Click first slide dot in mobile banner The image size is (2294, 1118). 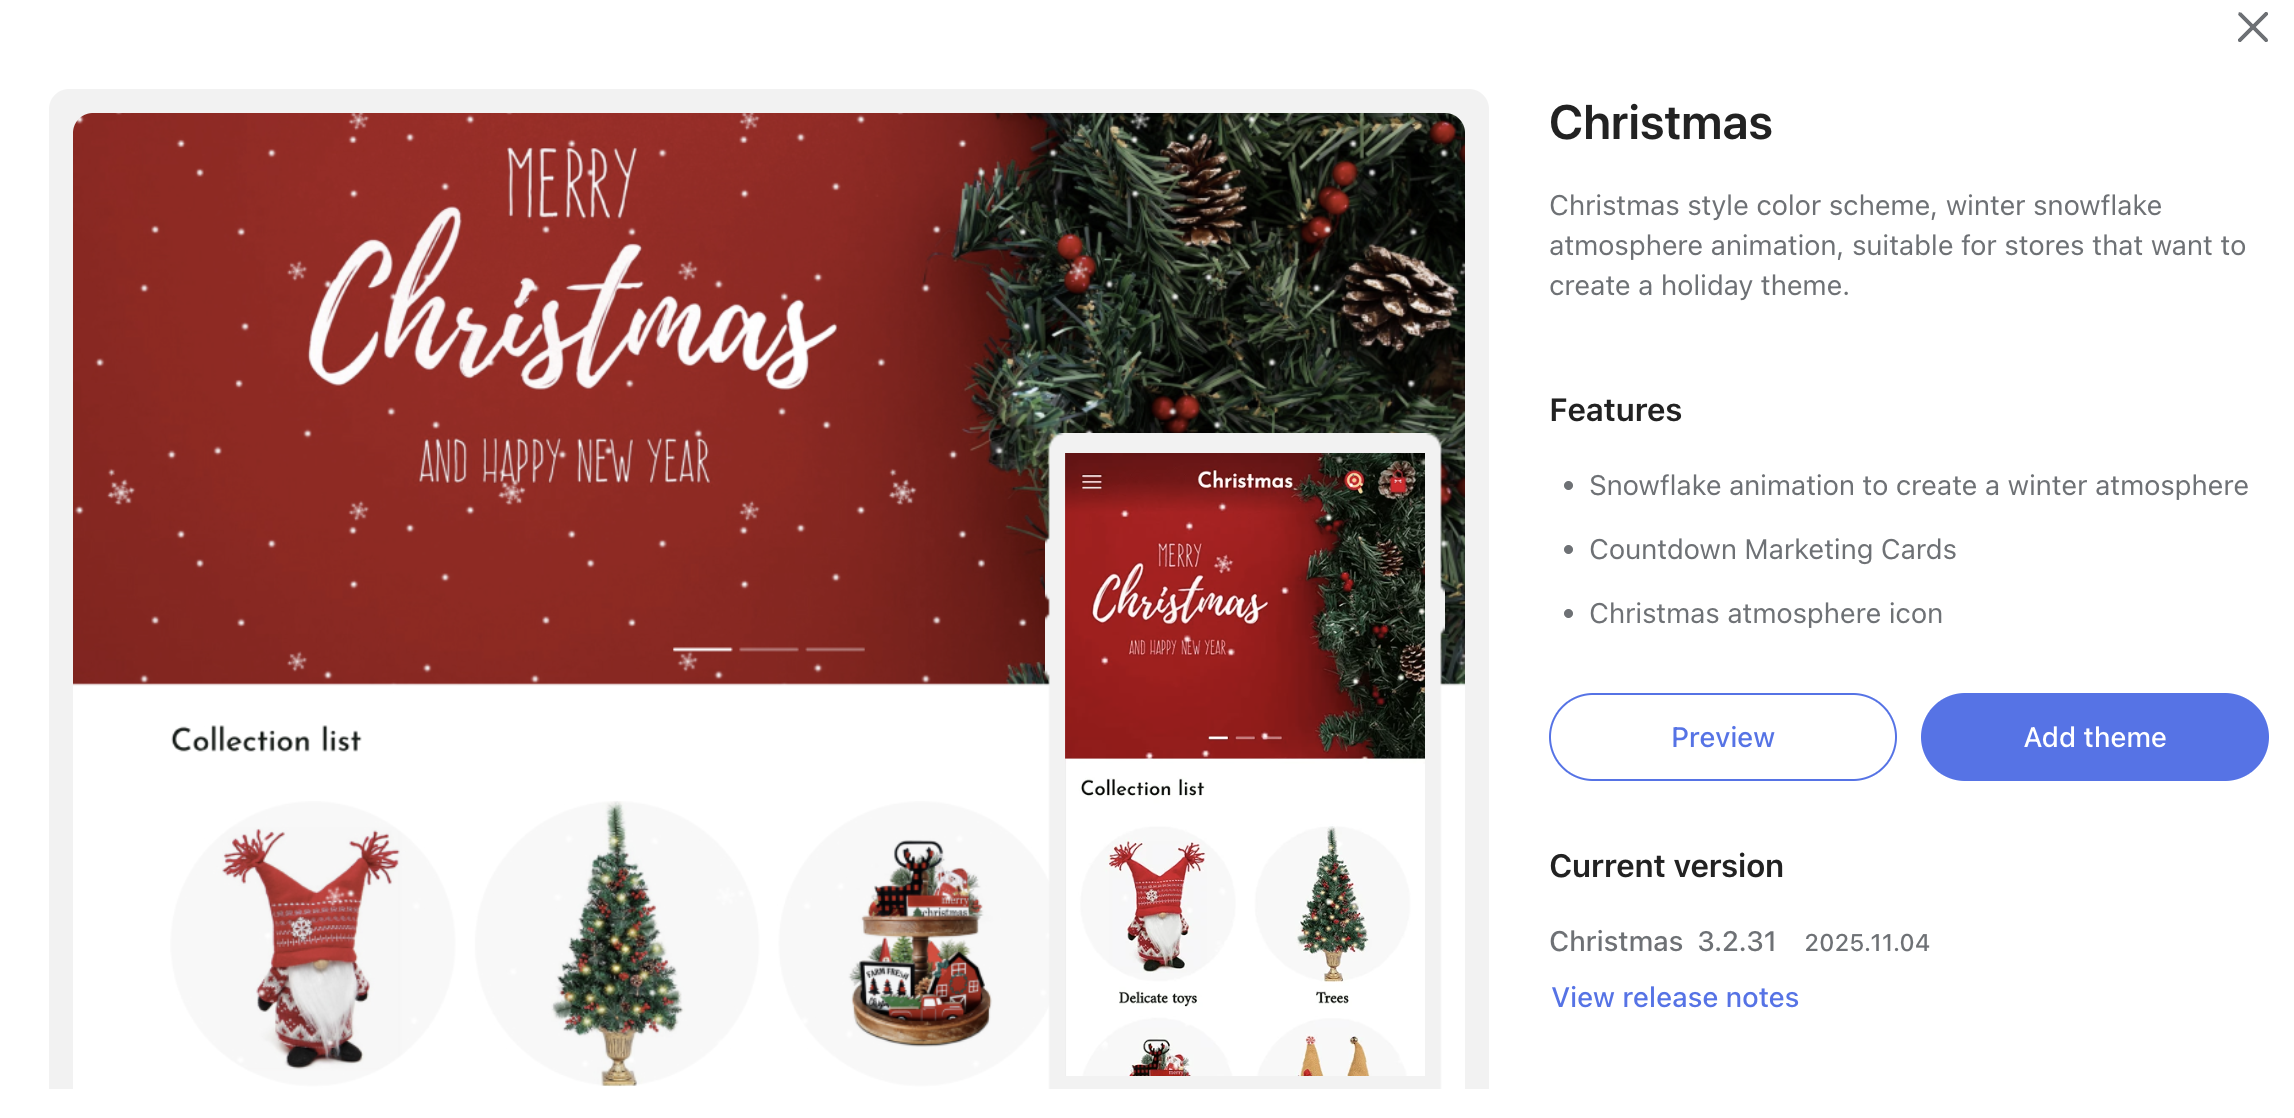[1218, 737]
